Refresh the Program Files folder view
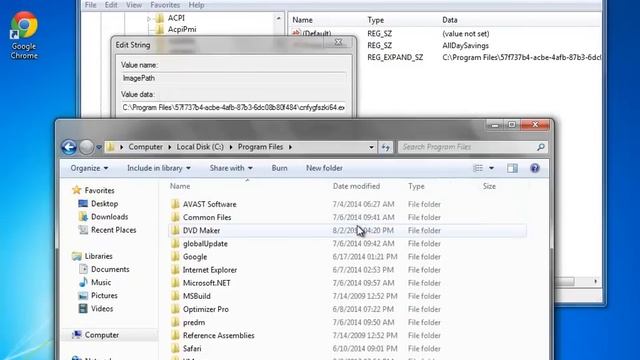Screen dimensions: 640x360 pos(386,147)
